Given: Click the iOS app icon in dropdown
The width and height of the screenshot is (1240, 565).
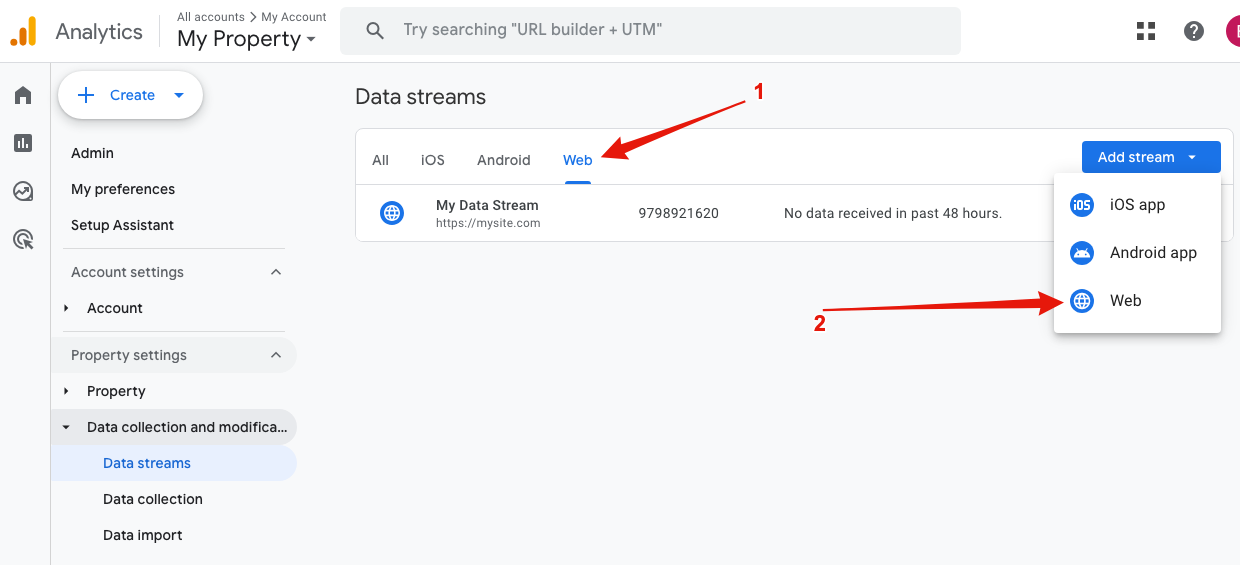Looking at the screenshot, I should (x=1082, y=205).
